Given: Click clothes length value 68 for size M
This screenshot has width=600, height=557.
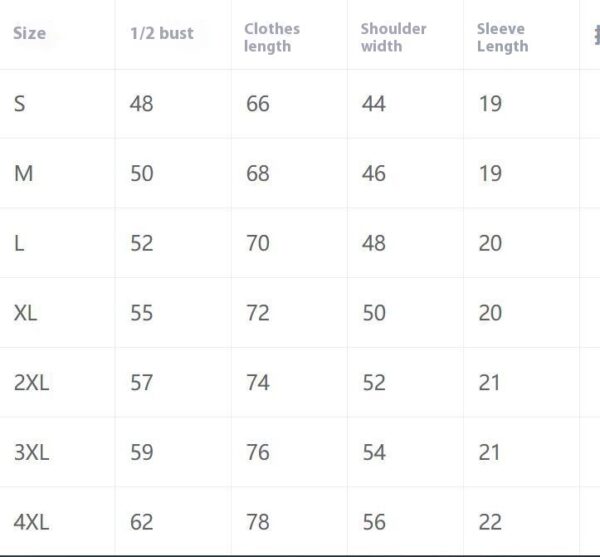Looking at the screenshot, I should point(257,173).
